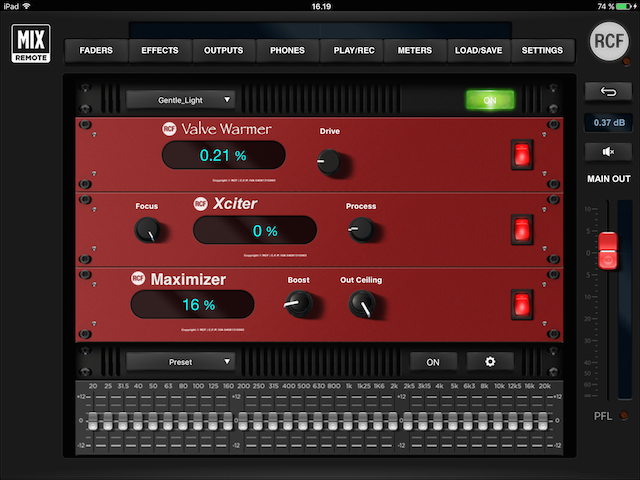Image resolution: width=640 pixels, height=480 pixels.
Task: Click the red MAIN OUT fader
Action: pyautogui.click(x=608, y=251)
